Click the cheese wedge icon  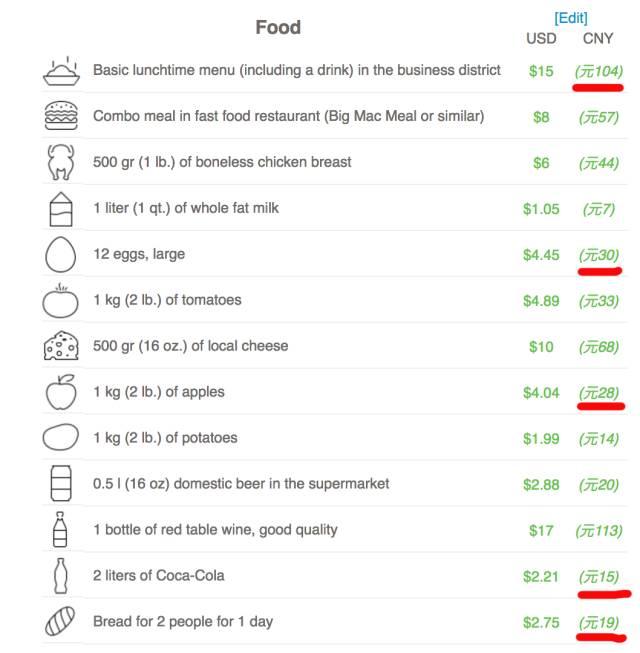click(x=61, y=346)
